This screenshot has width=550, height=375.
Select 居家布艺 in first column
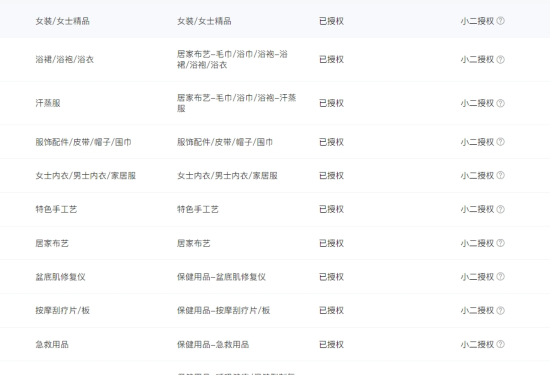[x=52, y=243]
